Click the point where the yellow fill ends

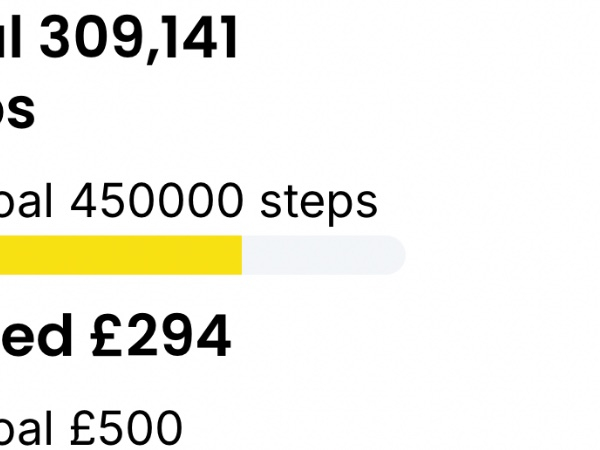tap(242, 255)
